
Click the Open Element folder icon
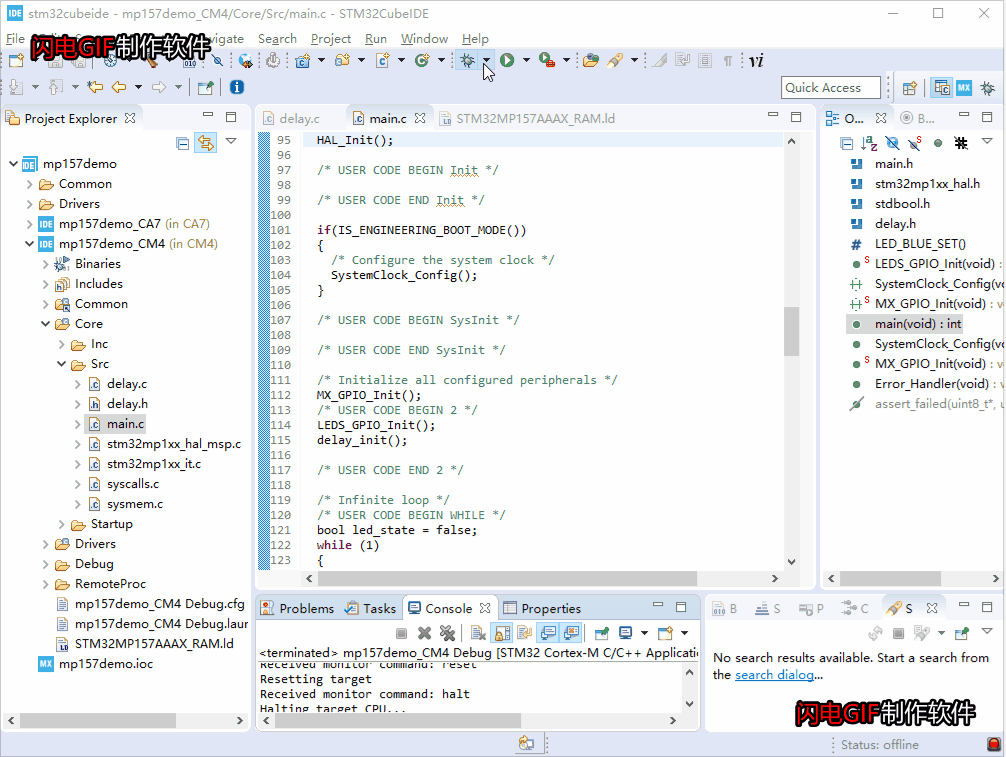591,60
